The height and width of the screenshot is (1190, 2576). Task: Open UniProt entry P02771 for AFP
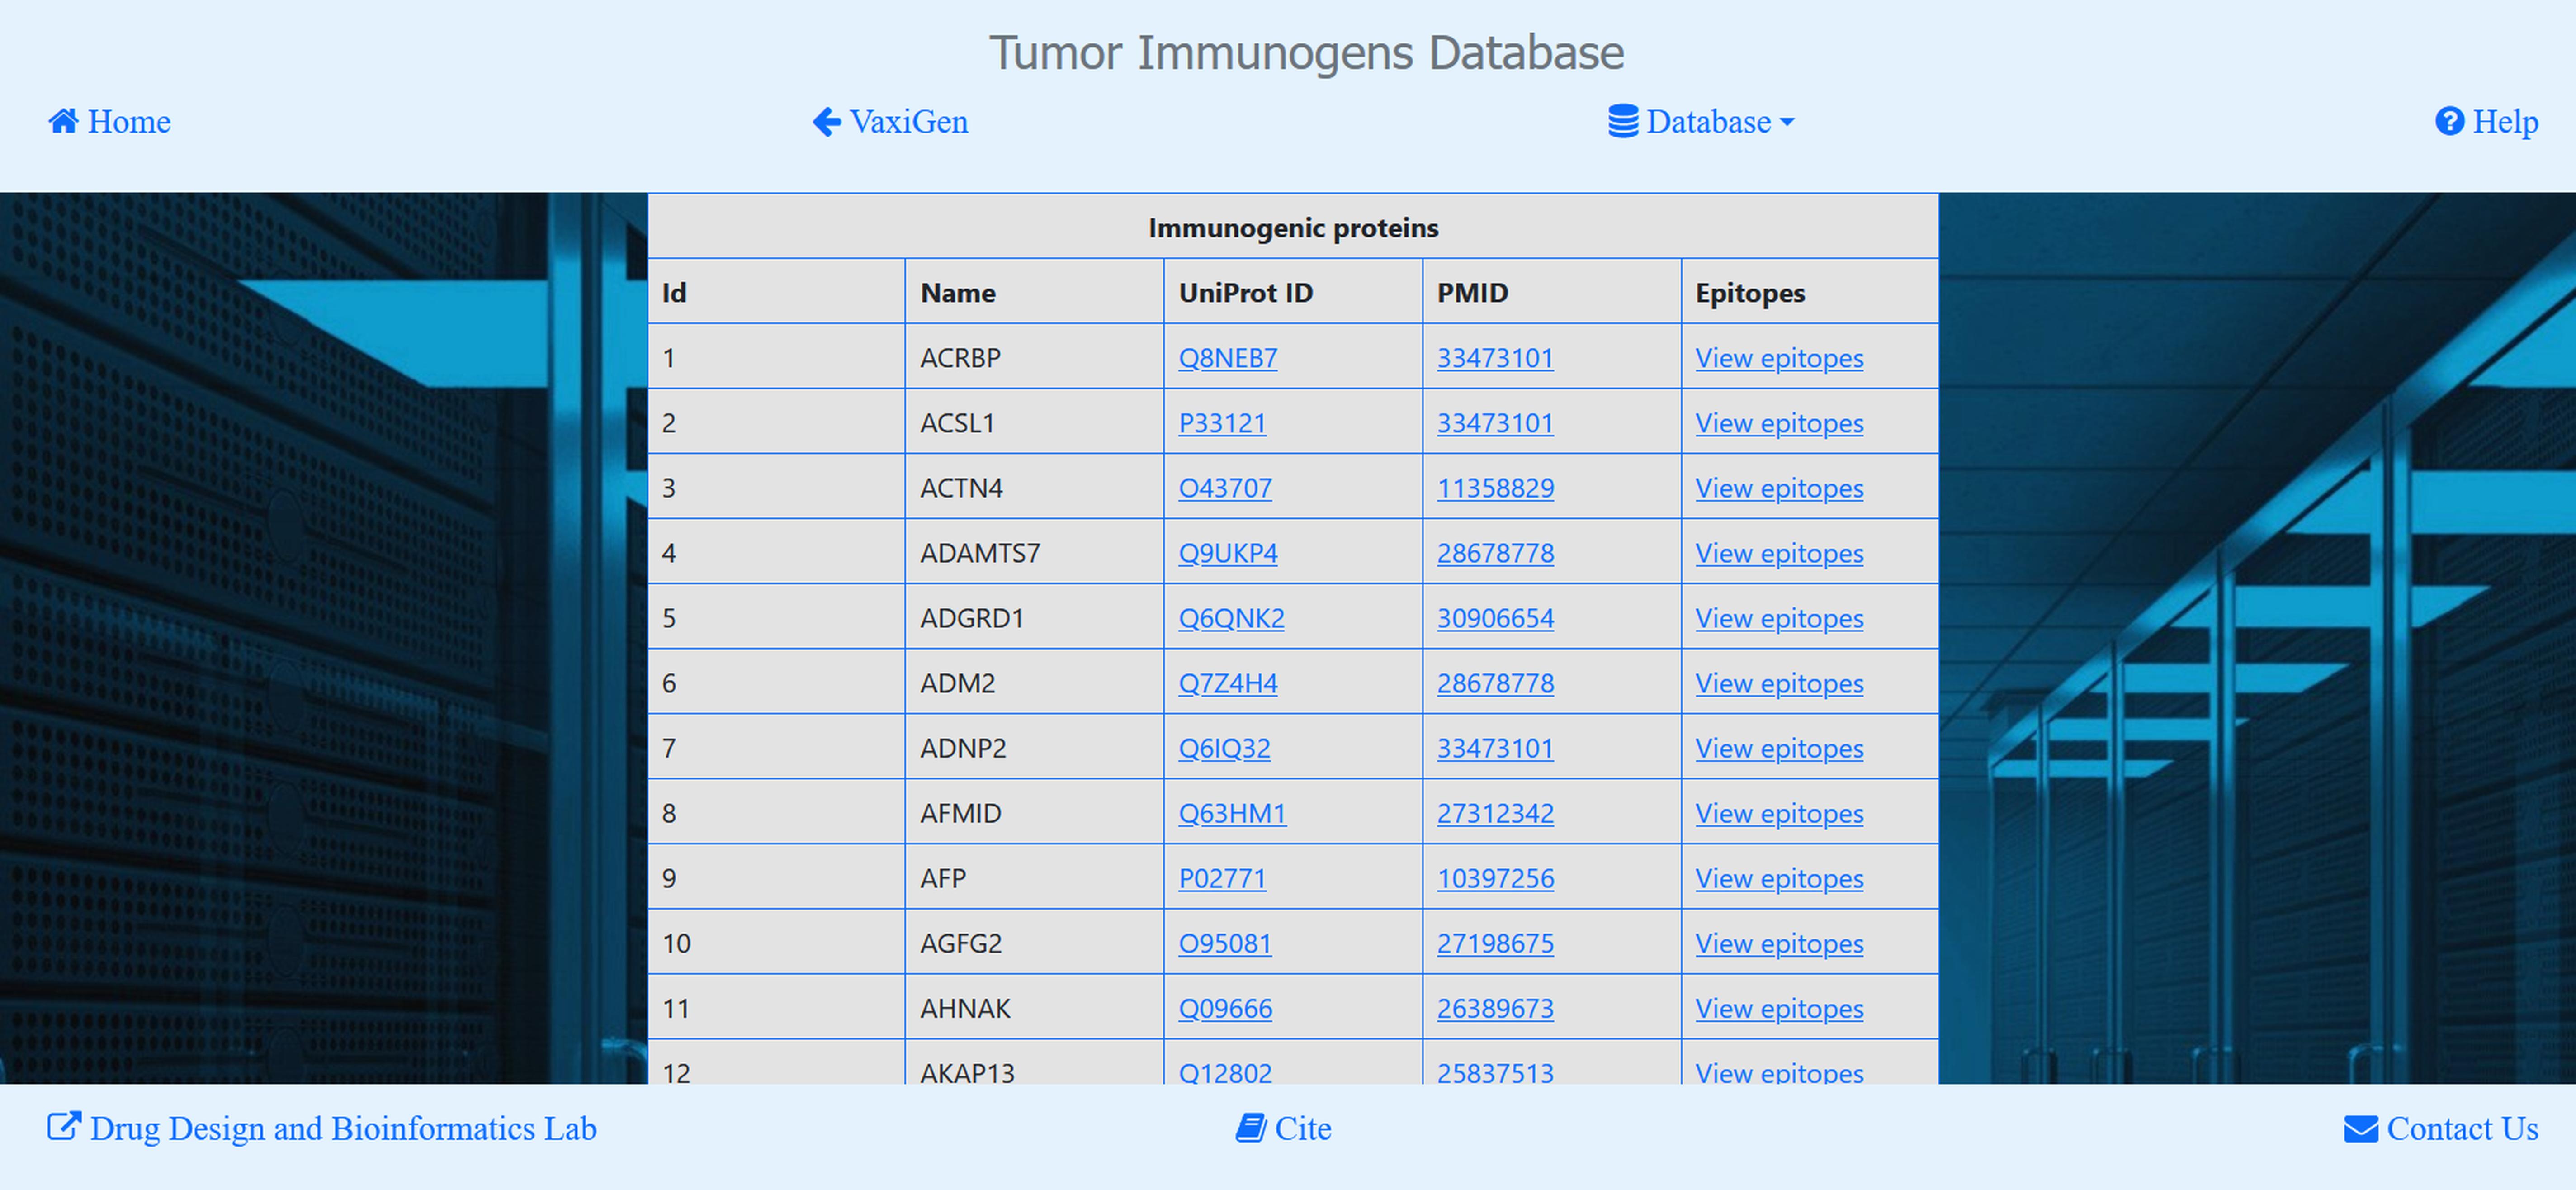pos(1222,878)
